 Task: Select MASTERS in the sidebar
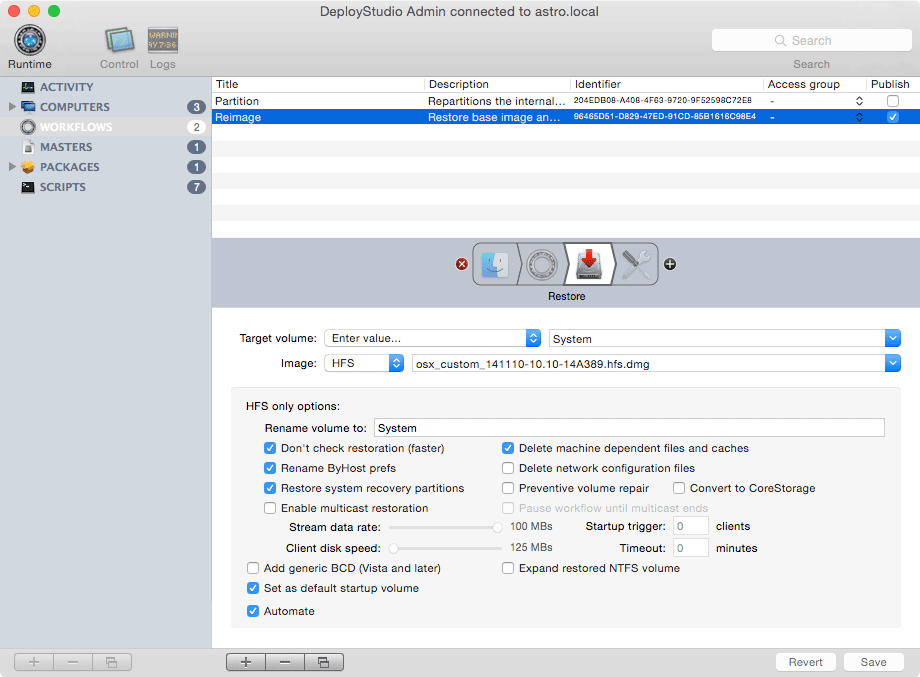66,147
